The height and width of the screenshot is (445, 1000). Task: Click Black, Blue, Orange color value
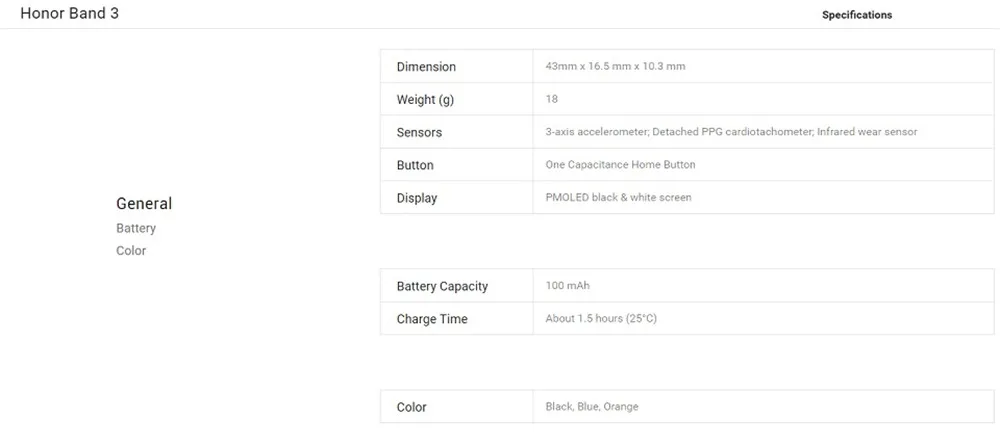pos(592,407)
